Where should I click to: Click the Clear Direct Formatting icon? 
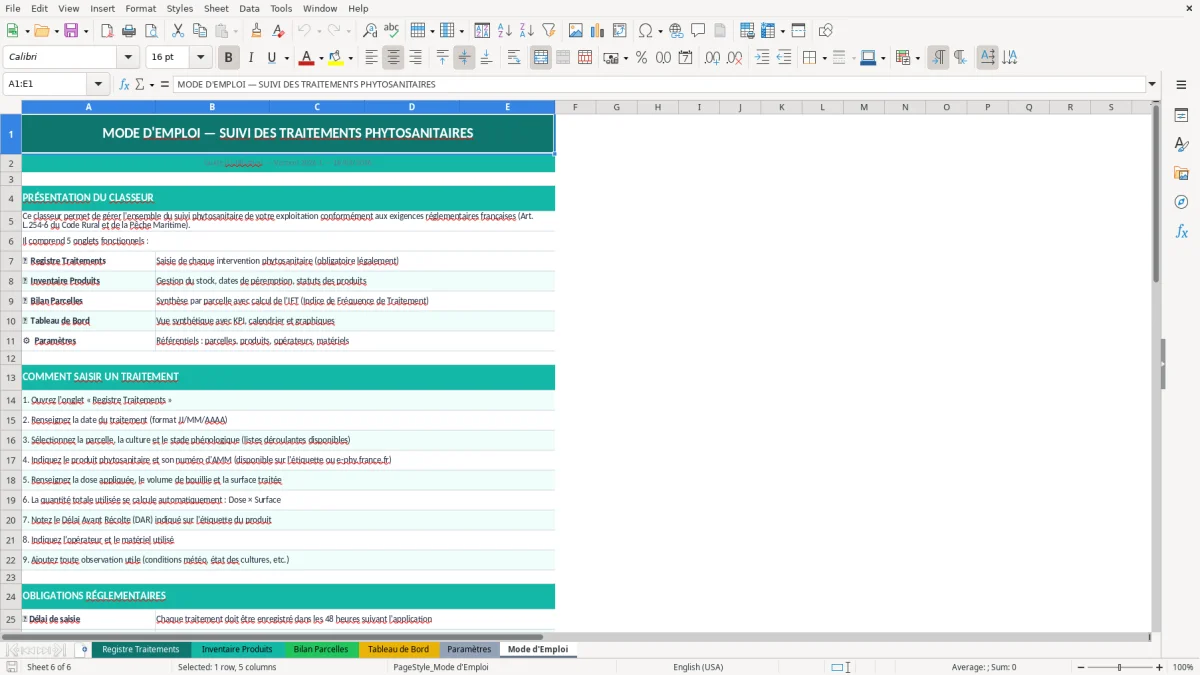tap(279, 31)
